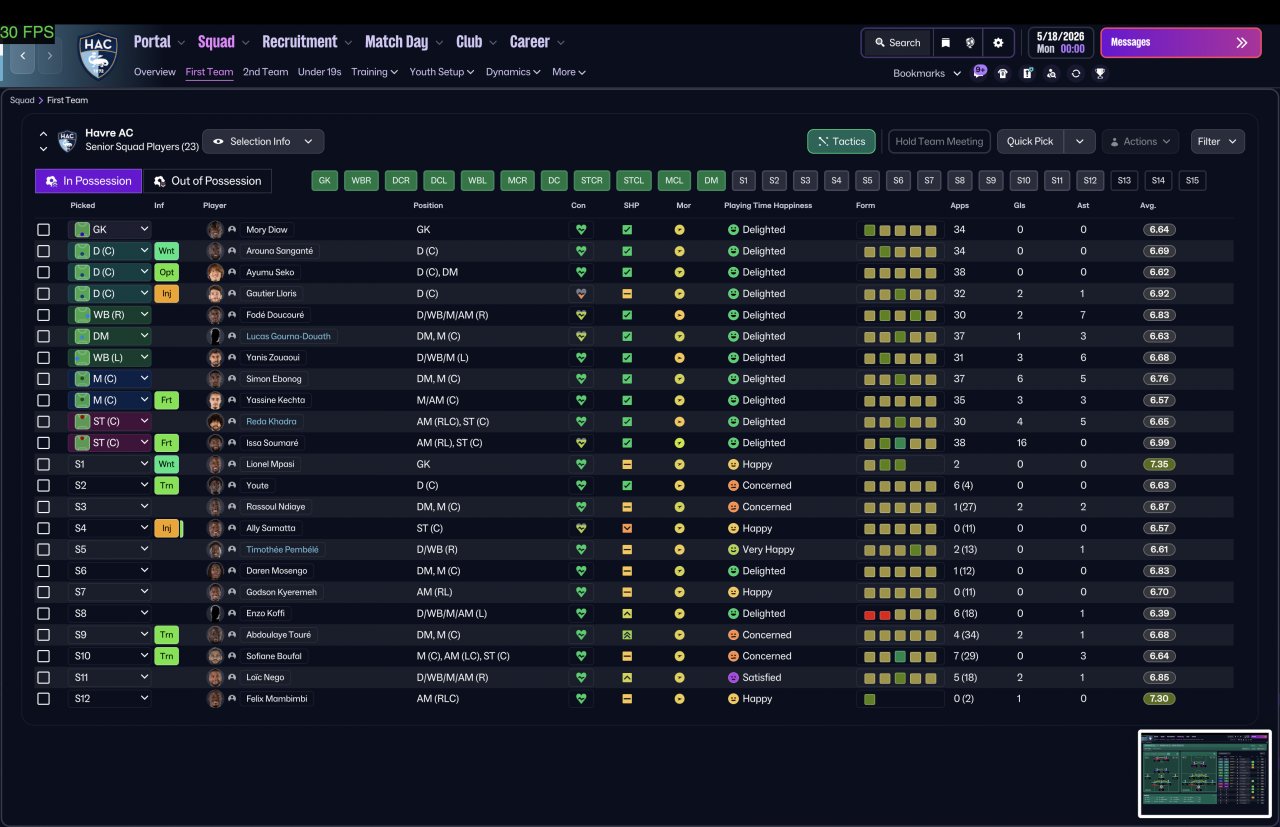The image size is (1280, 827).
Task: Click Felix Mambimbi's 7.30 average rating pill
Action: click(1161, 699)
